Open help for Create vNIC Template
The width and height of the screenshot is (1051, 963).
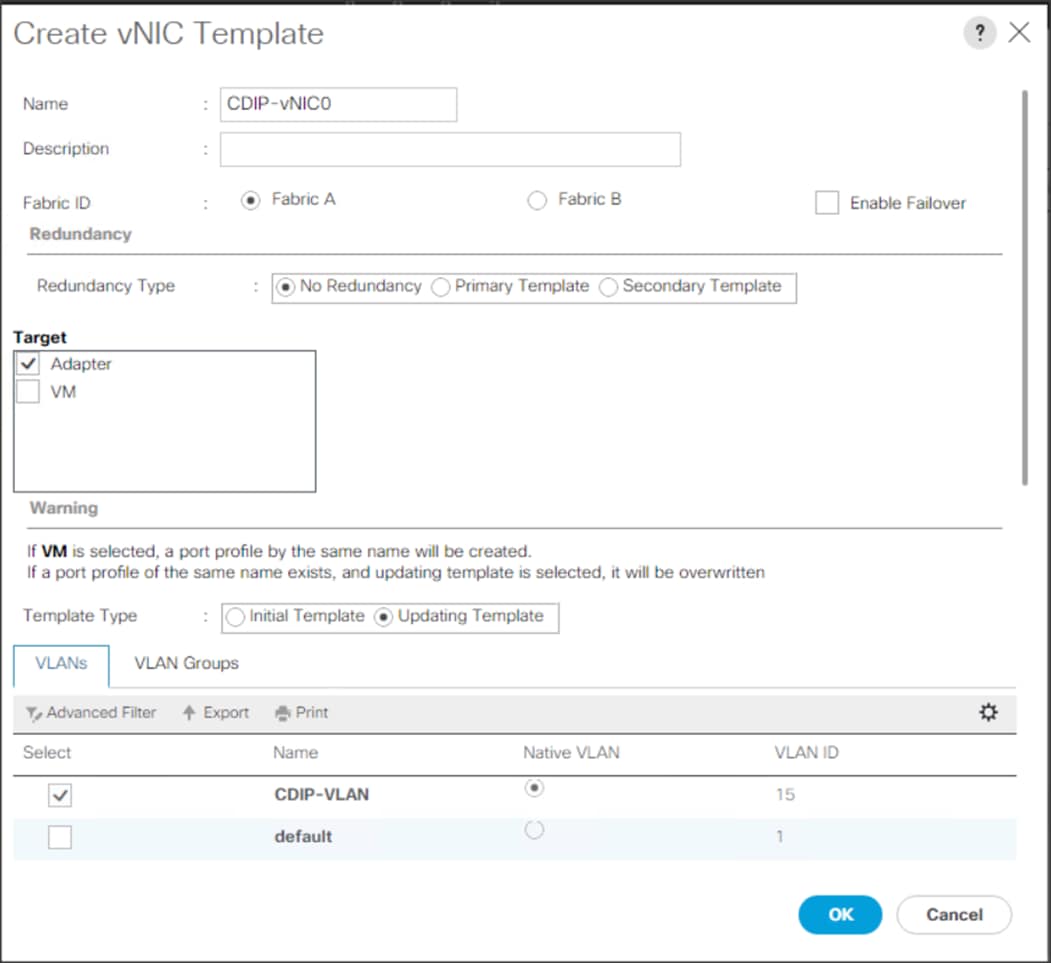pyautogui.click(x=978, y=32)
